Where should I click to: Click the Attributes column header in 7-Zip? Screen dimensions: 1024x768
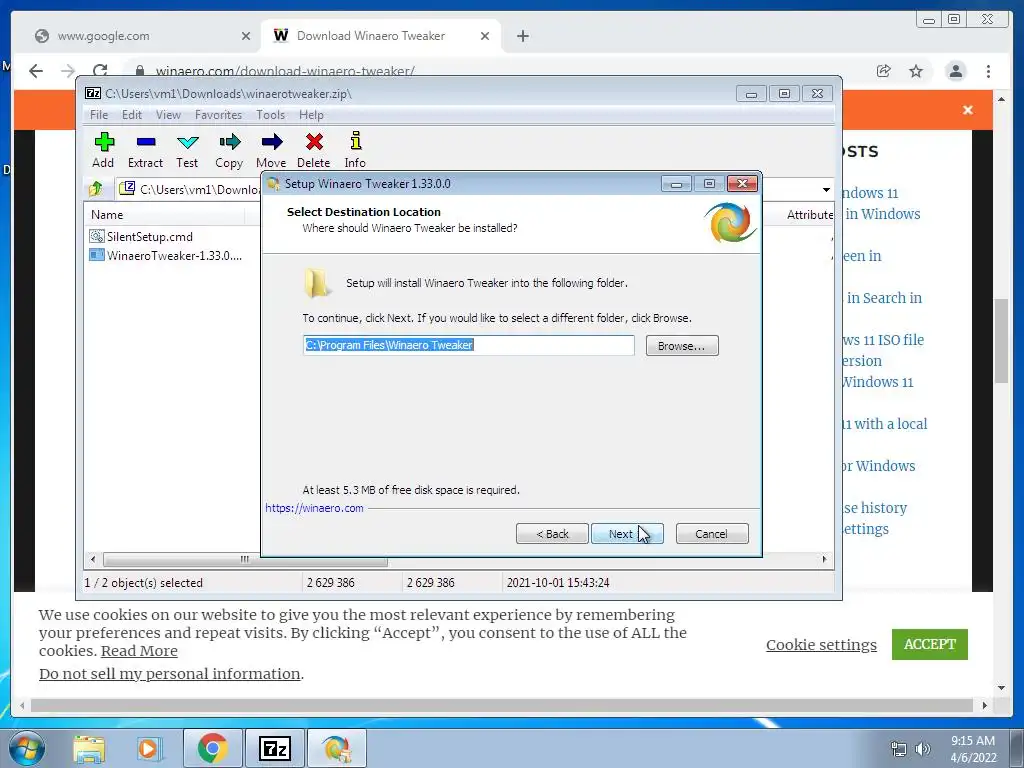pyautogui.click(x=810, y=215)
